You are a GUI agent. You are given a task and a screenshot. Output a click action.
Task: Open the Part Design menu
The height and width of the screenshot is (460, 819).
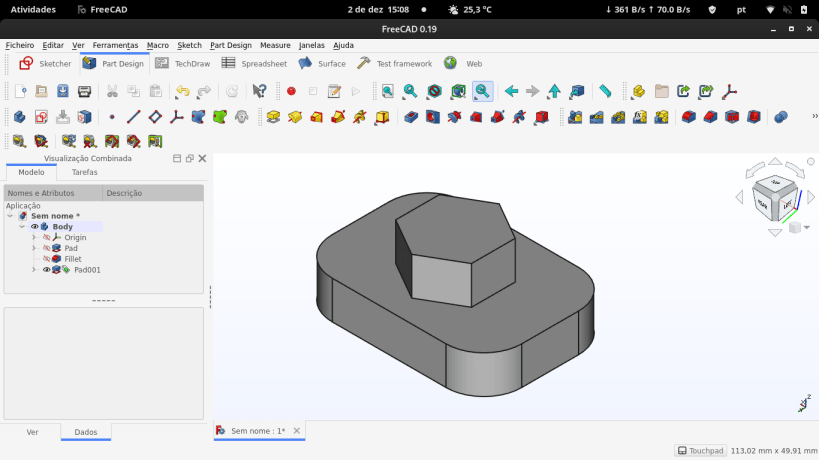[231, 45]
